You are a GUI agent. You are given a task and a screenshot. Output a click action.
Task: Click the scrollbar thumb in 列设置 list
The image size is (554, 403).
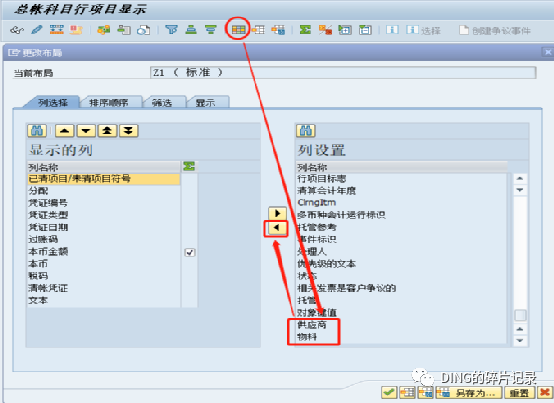click(520, 315)
